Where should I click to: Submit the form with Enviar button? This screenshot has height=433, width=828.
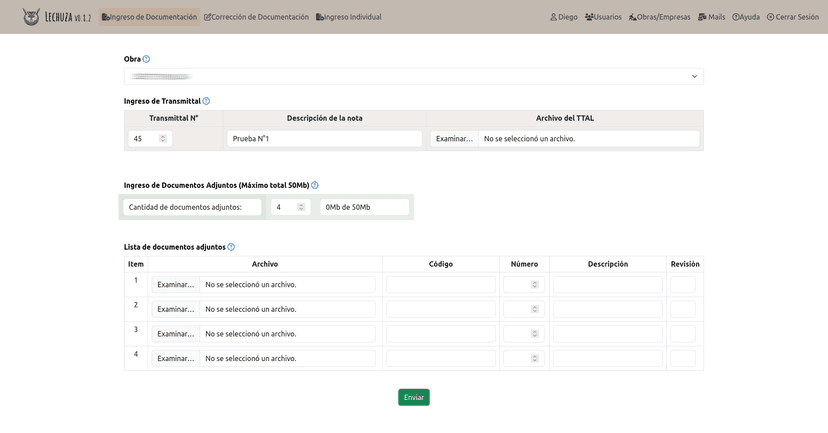point(413,398)
